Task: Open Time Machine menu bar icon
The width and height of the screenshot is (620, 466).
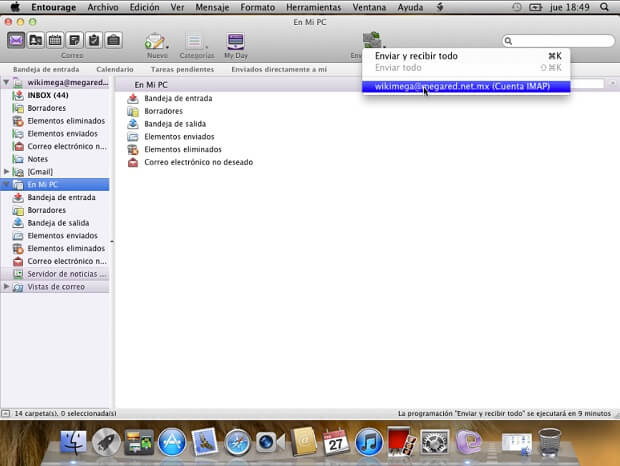Action: tap(516, 7)
